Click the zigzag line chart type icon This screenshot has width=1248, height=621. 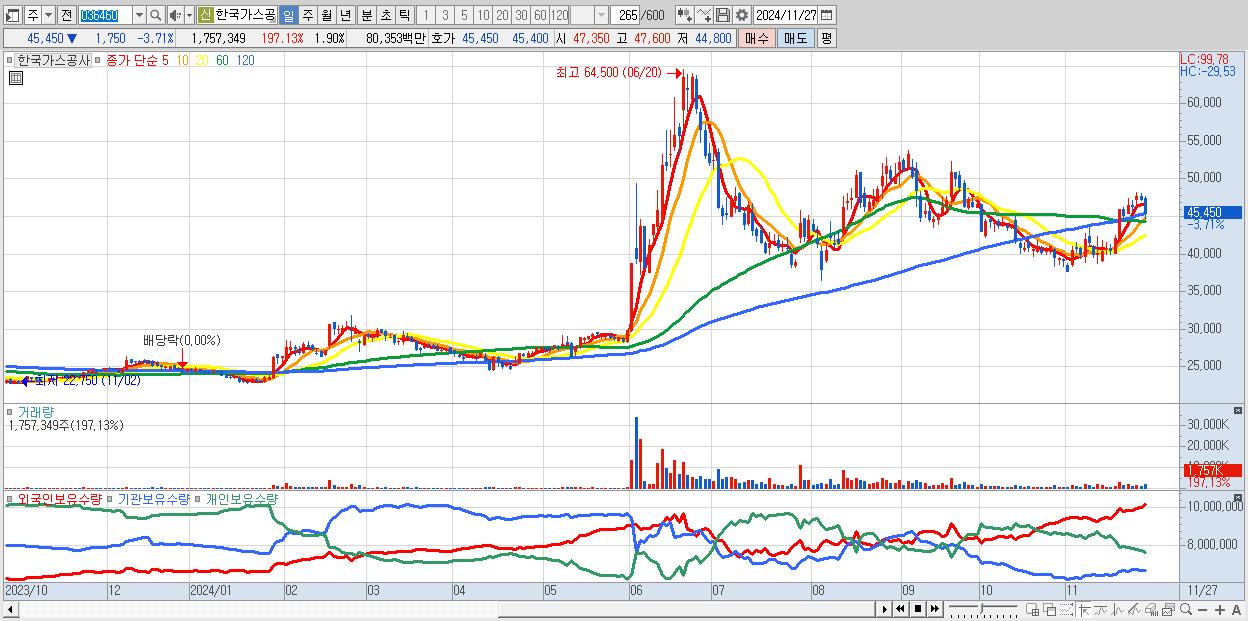[1118, 609]
